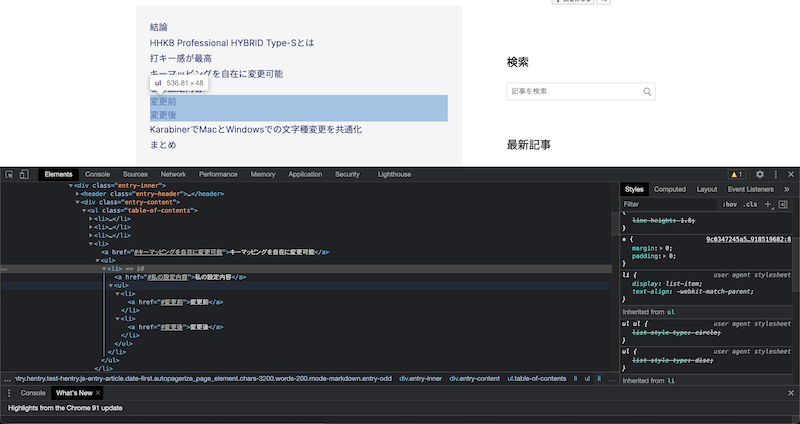Open the Performance tab

(x=218, y=174)
